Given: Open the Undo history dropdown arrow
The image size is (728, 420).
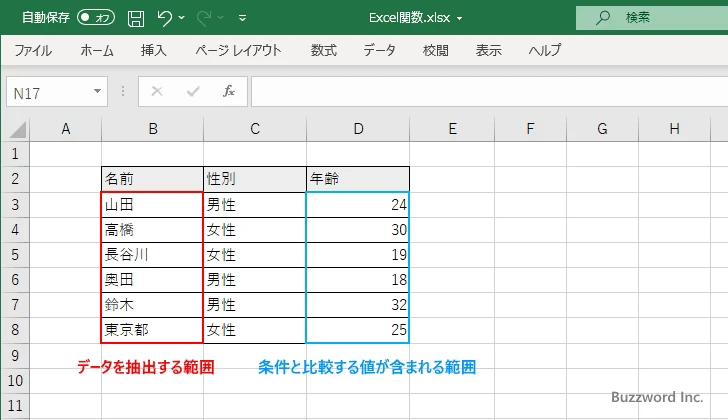Looking at the screenshot, I should [x=184, y=17].
